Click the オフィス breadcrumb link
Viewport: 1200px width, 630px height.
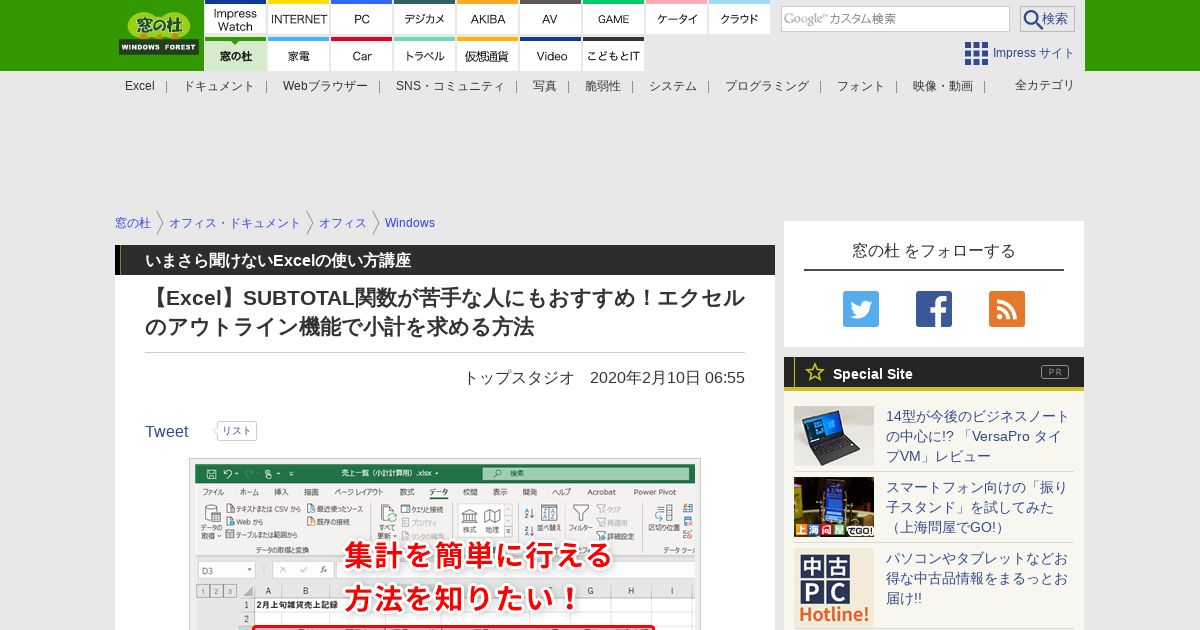[x=343, y=223]
